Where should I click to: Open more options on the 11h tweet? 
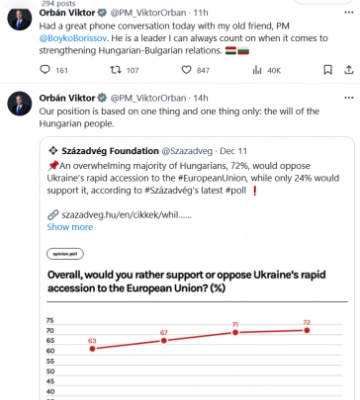349,13
